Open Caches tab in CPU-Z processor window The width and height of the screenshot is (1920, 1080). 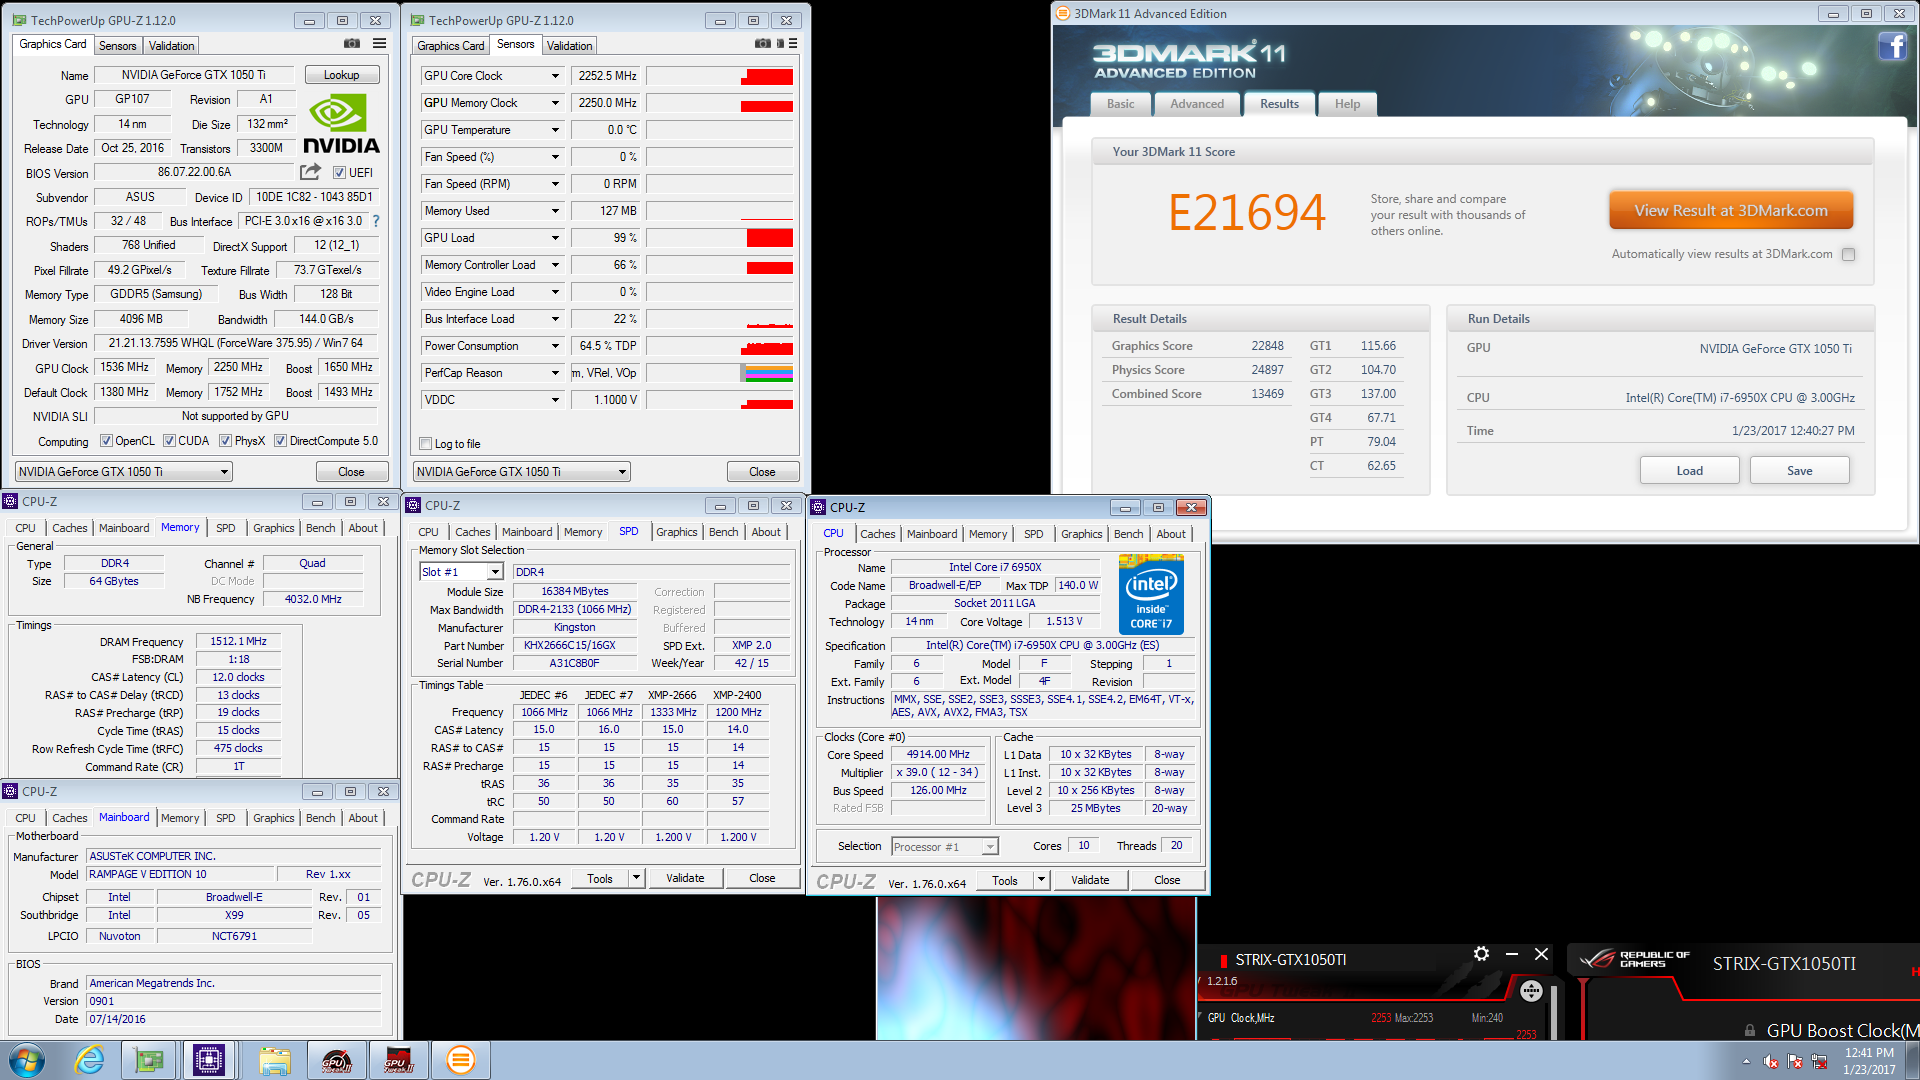877,534
